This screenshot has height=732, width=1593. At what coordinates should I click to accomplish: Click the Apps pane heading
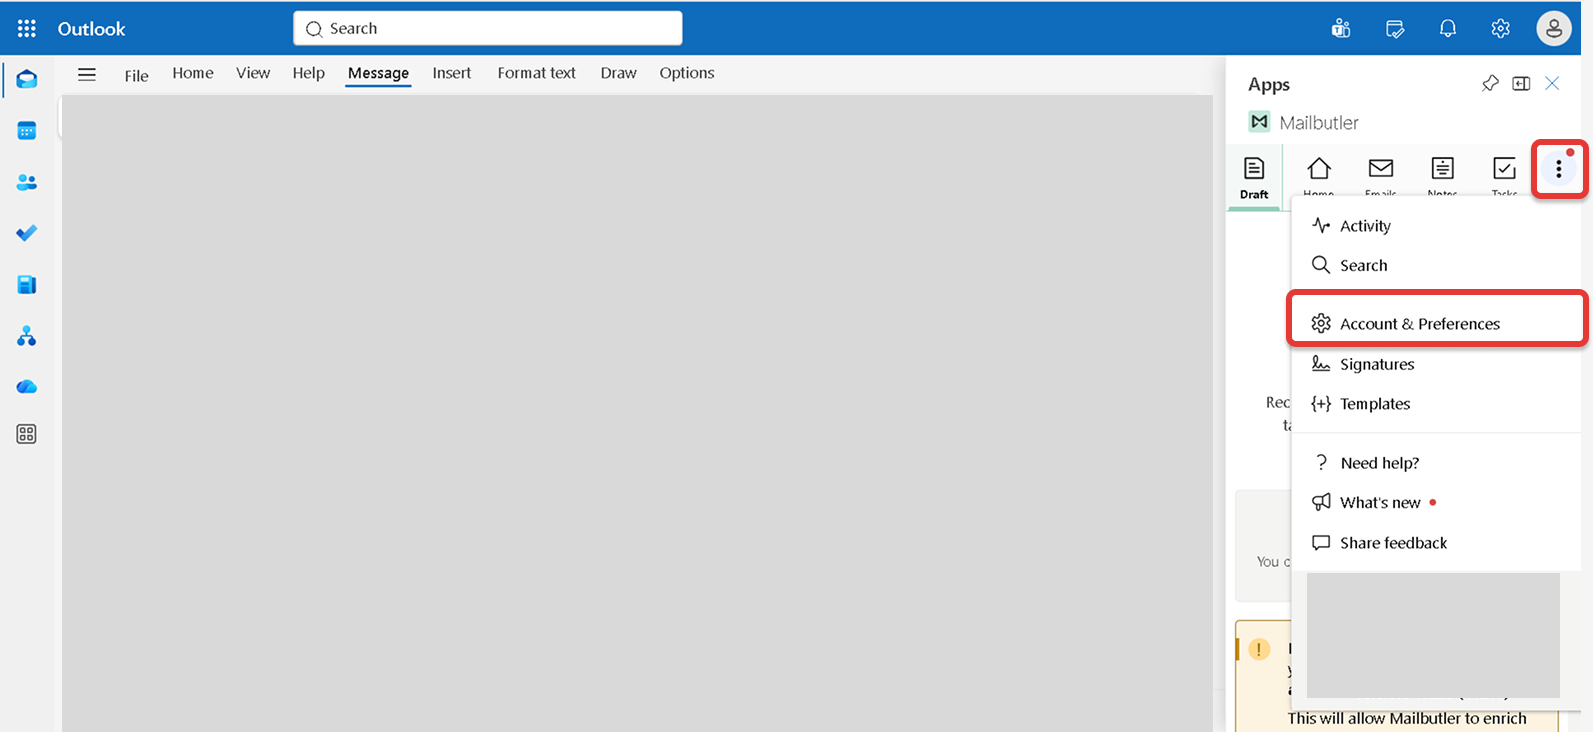(x=1269, y=85)
